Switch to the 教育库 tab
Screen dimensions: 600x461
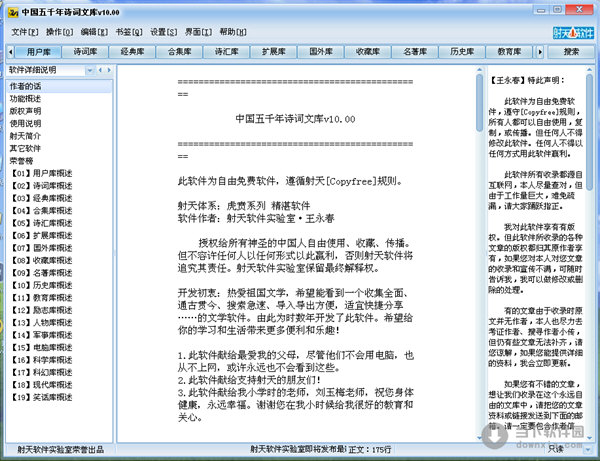[509, 52]
